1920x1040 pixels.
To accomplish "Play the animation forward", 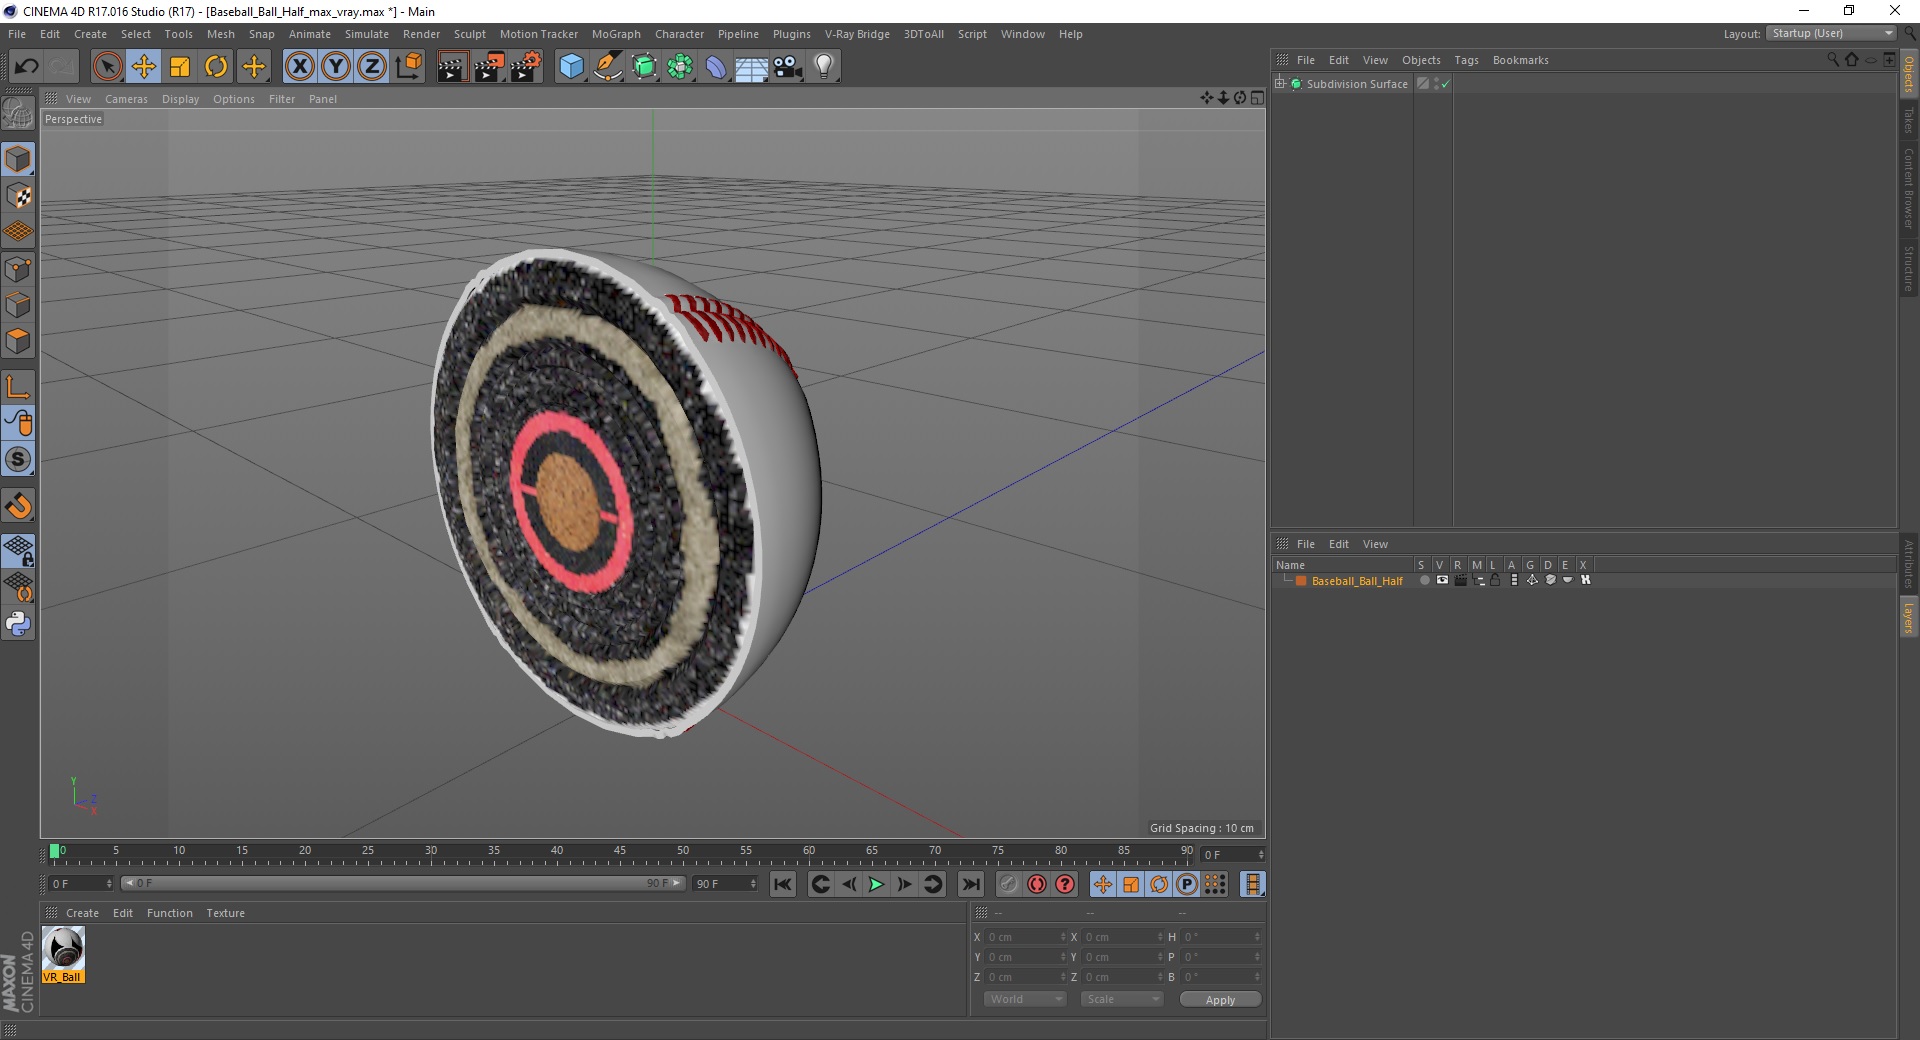I will coord(876,884).
